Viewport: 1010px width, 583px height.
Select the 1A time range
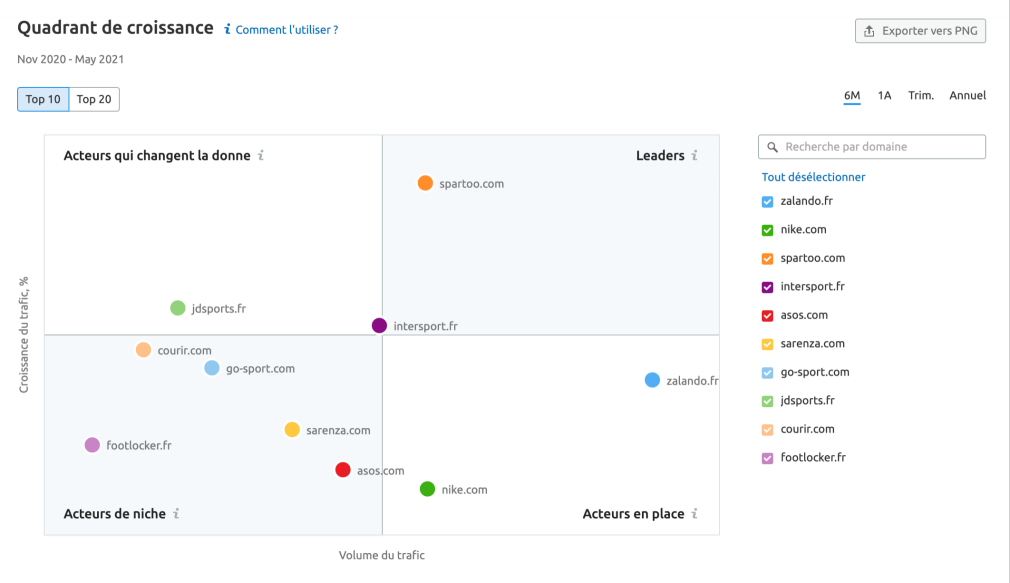[x=884, y=95]
